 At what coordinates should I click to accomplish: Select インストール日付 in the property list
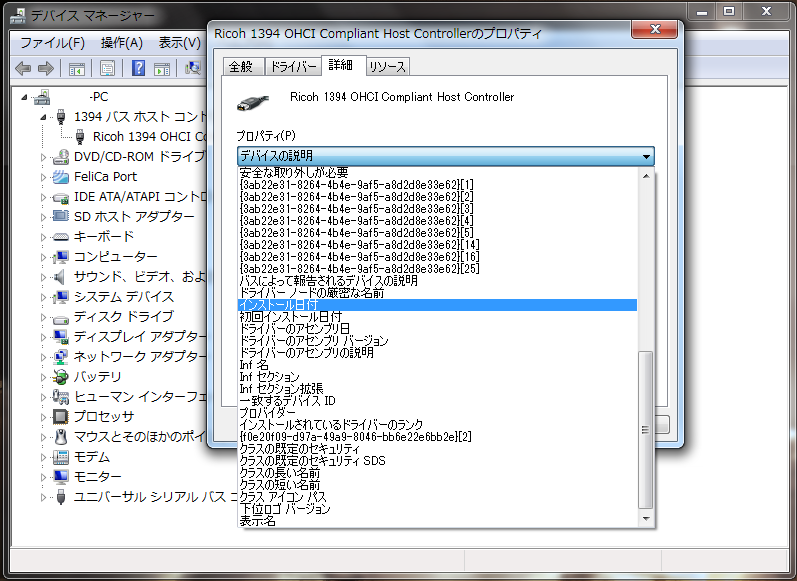tap(437, 304)
